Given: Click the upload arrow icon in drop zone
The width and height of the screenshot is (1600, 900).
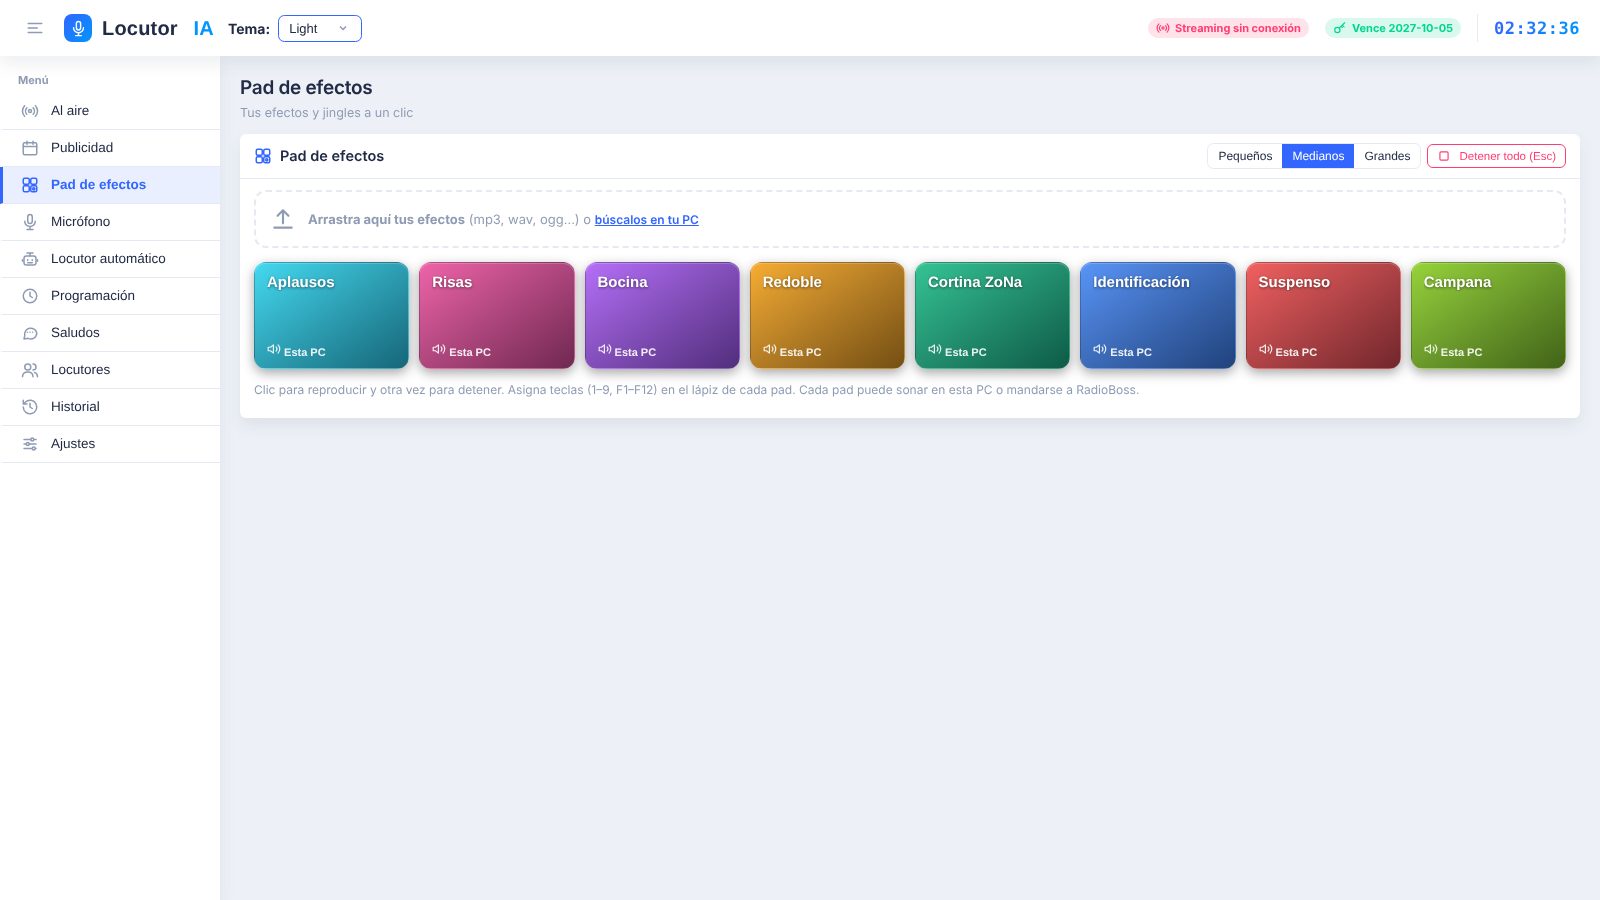Looking at the screenshot, I should [283, 219].
